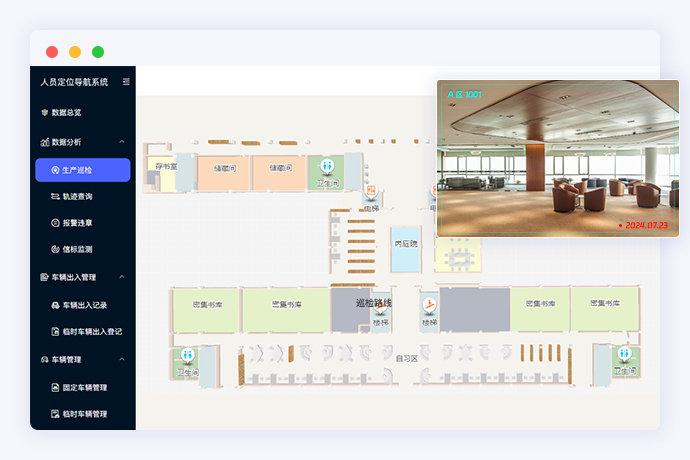
Task: Click the 数据分析 chart icon
Action: 44,142
